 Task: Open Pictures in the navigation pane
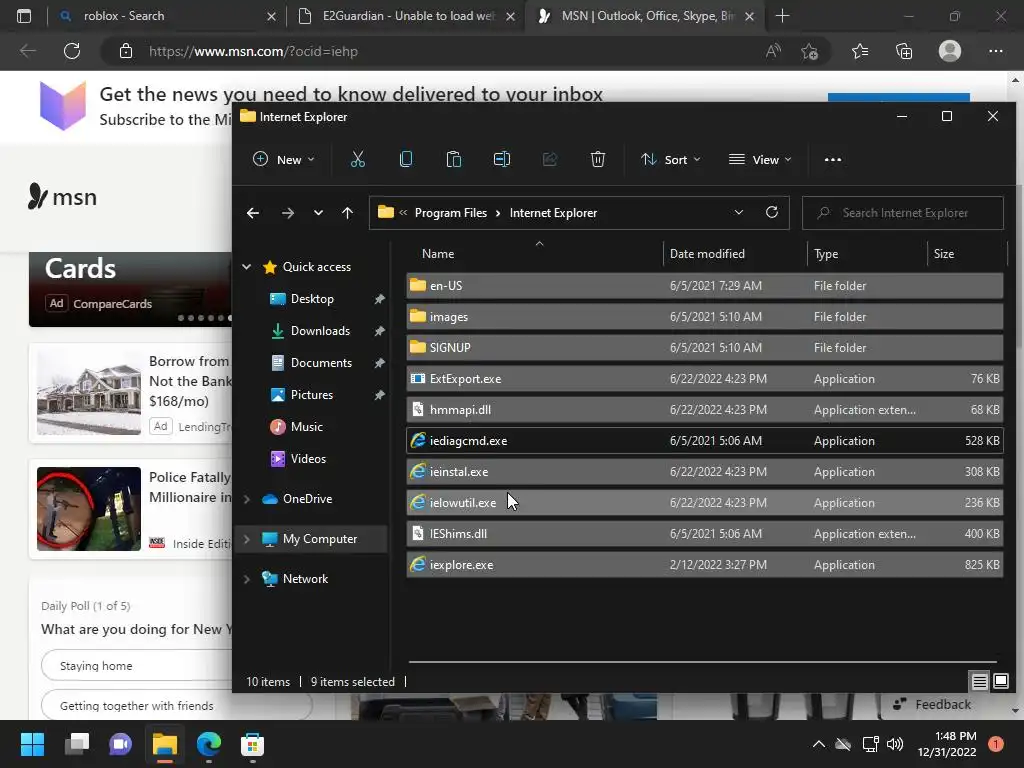coord(312,394)
